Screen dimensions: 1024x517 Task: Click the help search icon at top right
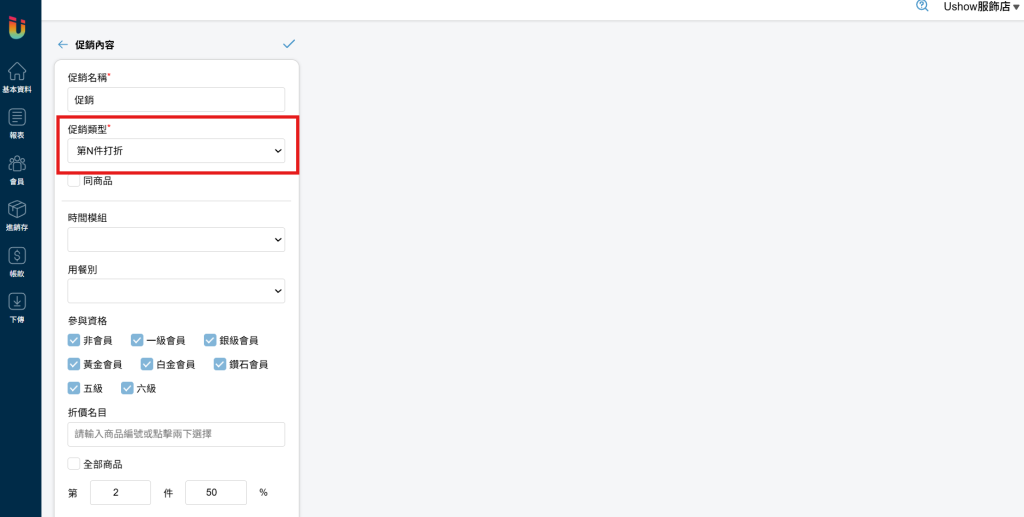click(x=922, y=6)
